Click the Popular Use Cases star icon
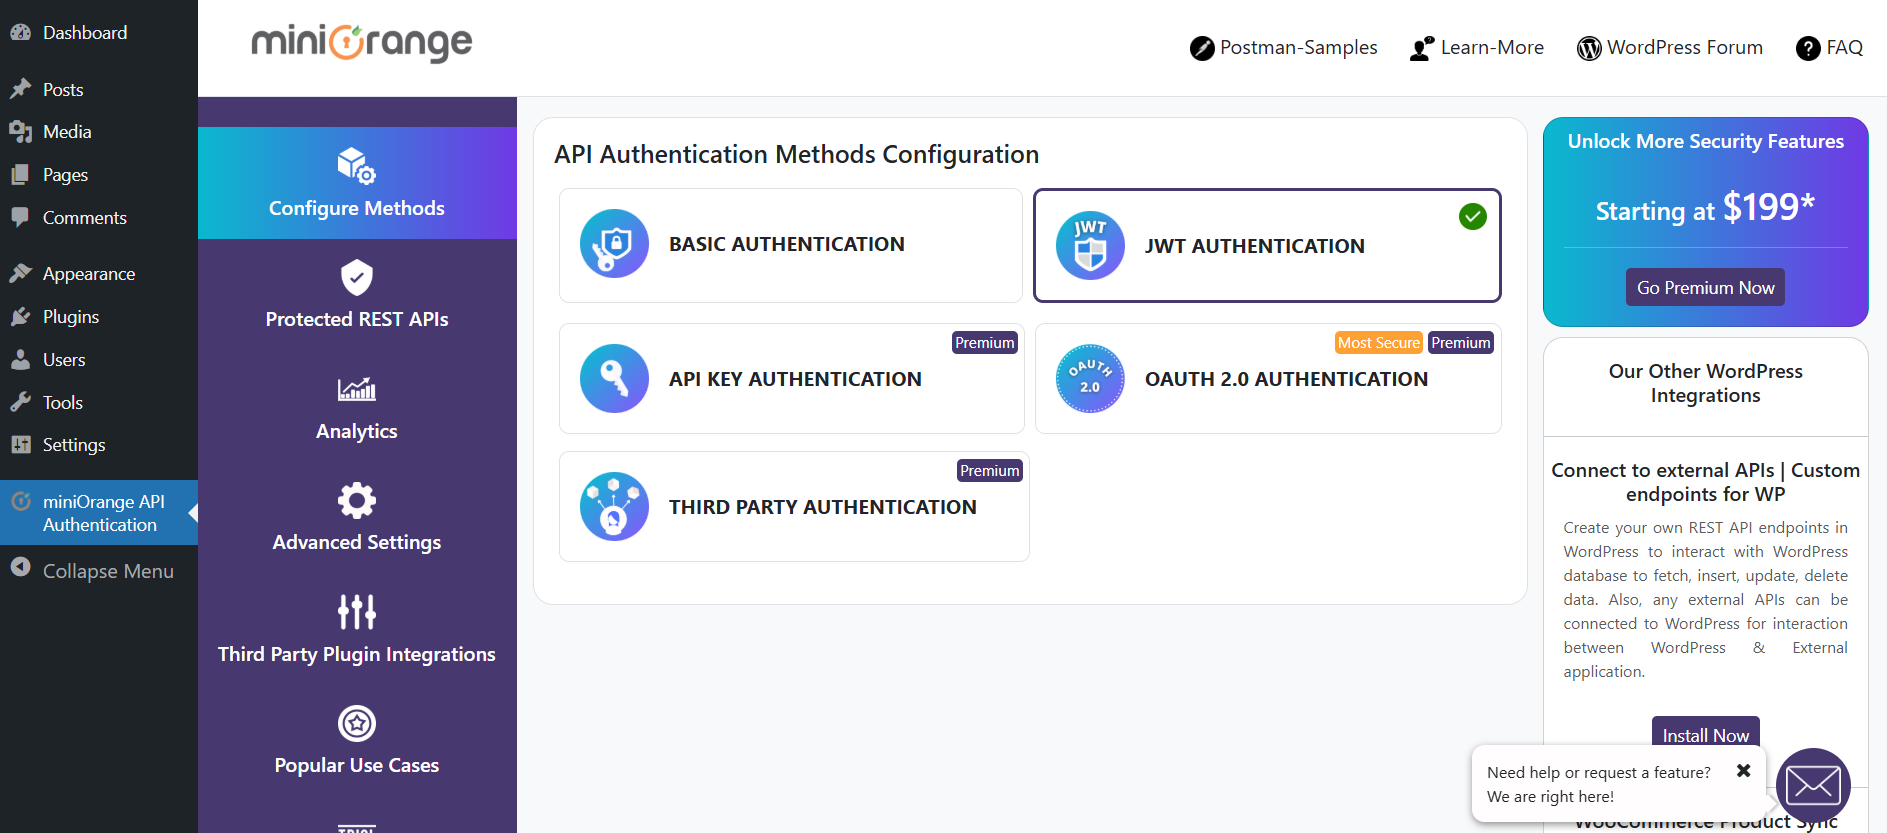This screenshot has width=1887, height=833. point(357,723)
